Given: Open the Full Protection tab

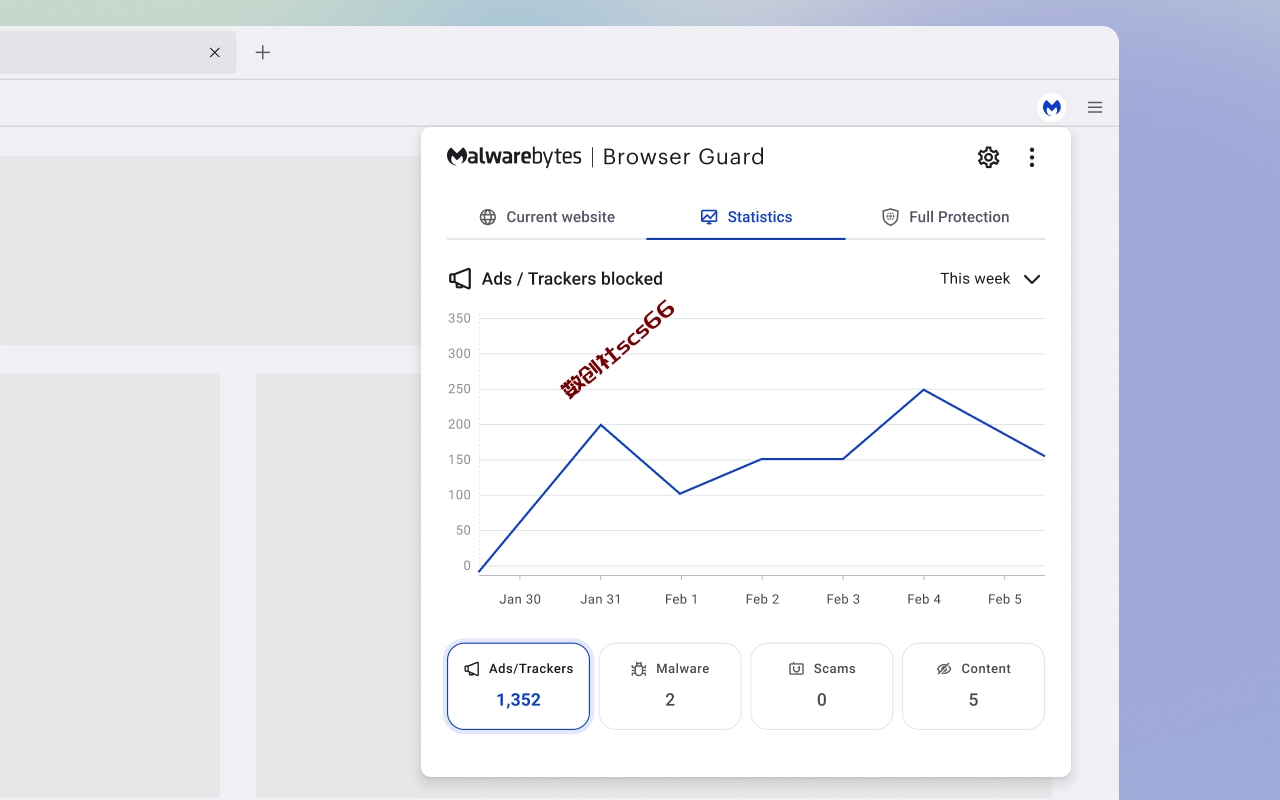Looking at the screenshot, I should point(945,217).
